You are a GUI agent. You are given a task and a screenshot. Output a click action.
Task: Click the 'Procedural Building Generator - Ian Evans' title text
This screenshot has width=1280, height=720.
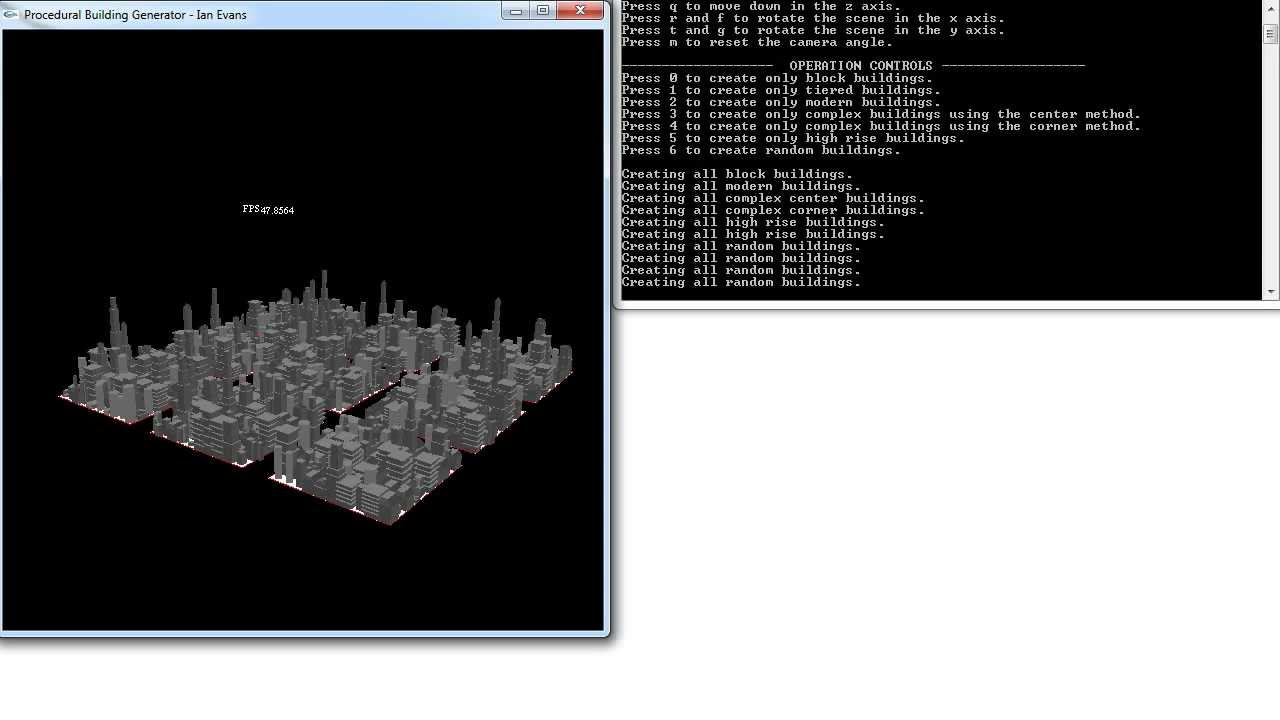click(135, 15)
